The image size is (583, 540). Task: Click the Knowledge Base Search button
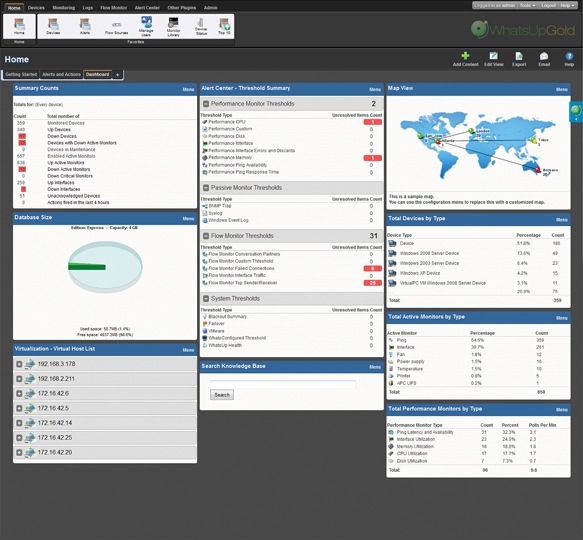click(x=222, y=395)
